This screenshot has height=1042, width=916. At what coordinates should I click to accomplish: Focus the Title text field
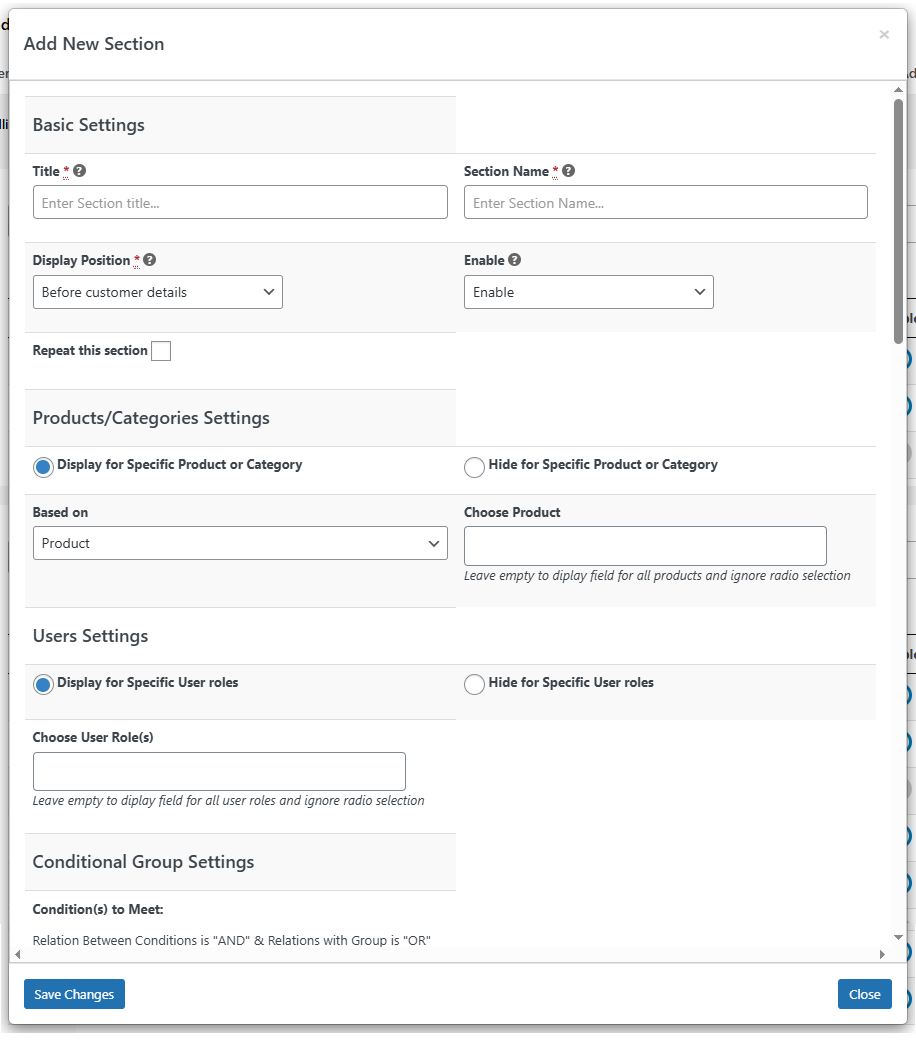pyautogui.click(x=240, y=202)
